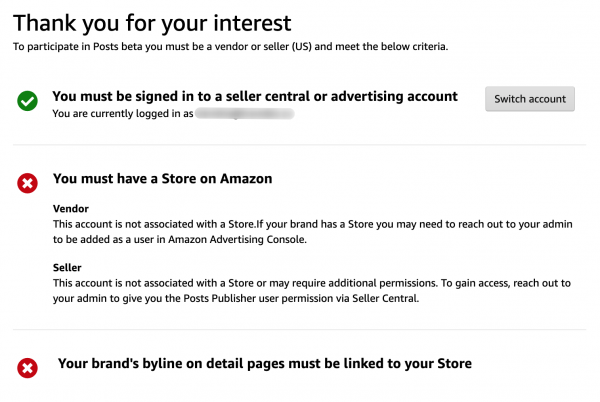Click the divider line above byline requirement
600x402 pixels.
click(299, 330)
